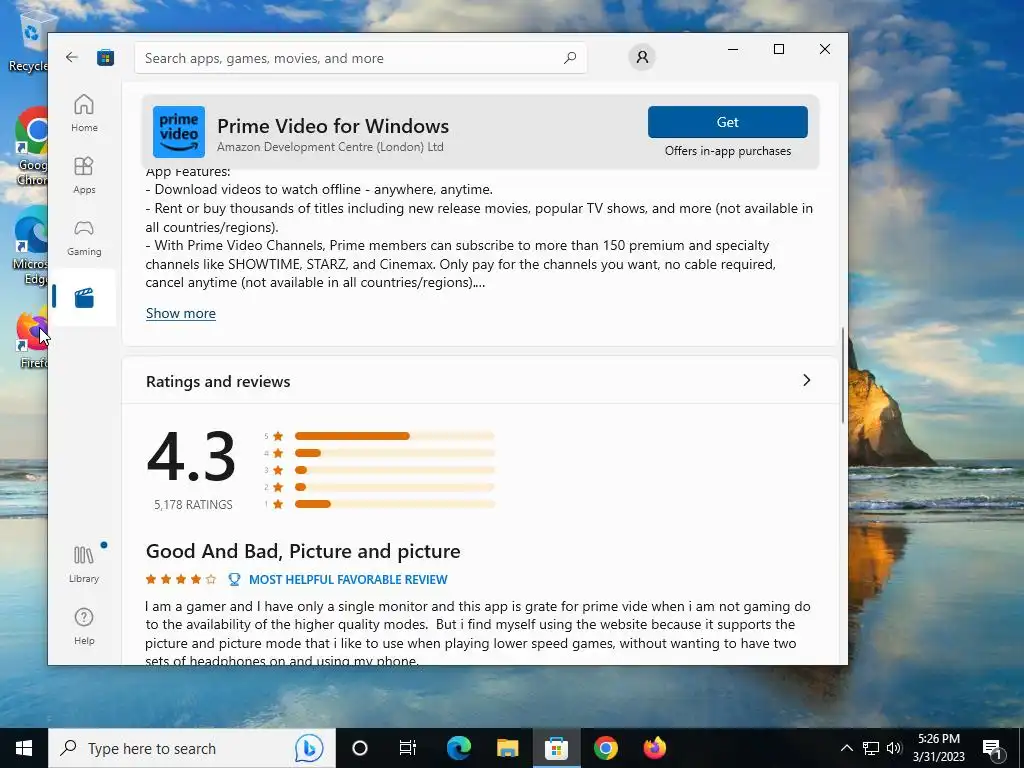Viewport: 1024px width, 768px height.
Task: Show hidden system tray icons
Action: (x=846, y=748)
